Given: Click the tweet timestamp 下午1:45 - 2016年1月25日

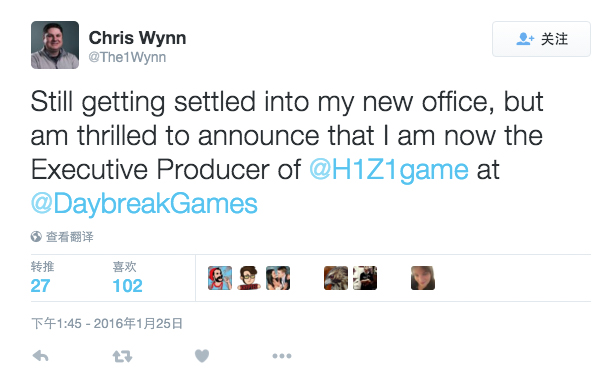Looking at the screenshot, I should click(x=107, y=323).
